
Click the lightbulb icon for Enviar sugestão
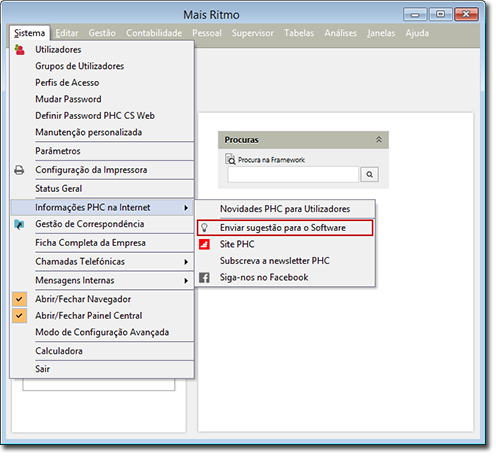pyautogui.click(x=204, y=228)
